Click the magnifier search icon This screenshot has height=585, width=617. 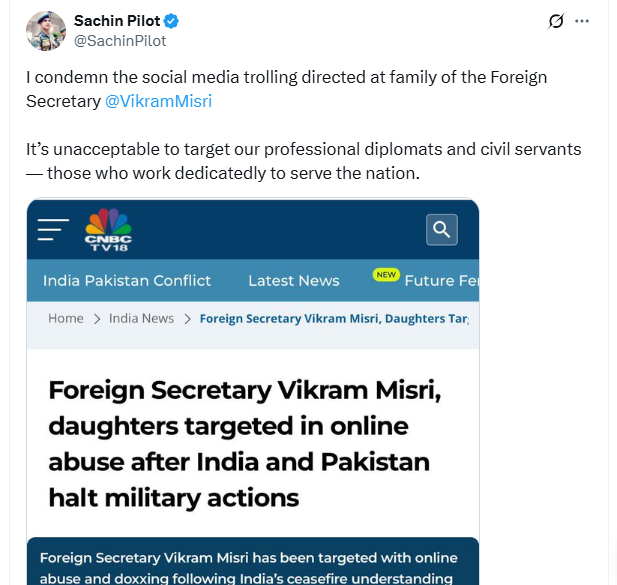click(442, 230)
